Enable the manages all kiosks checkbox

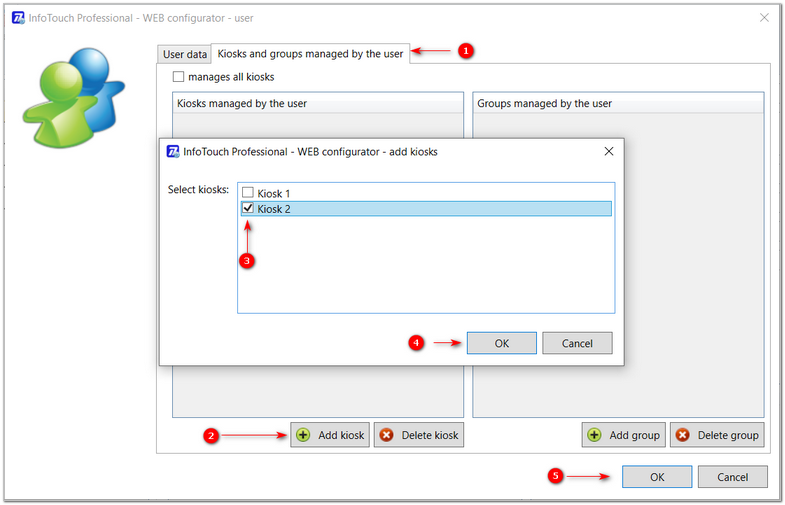click(x=178, y=77)
